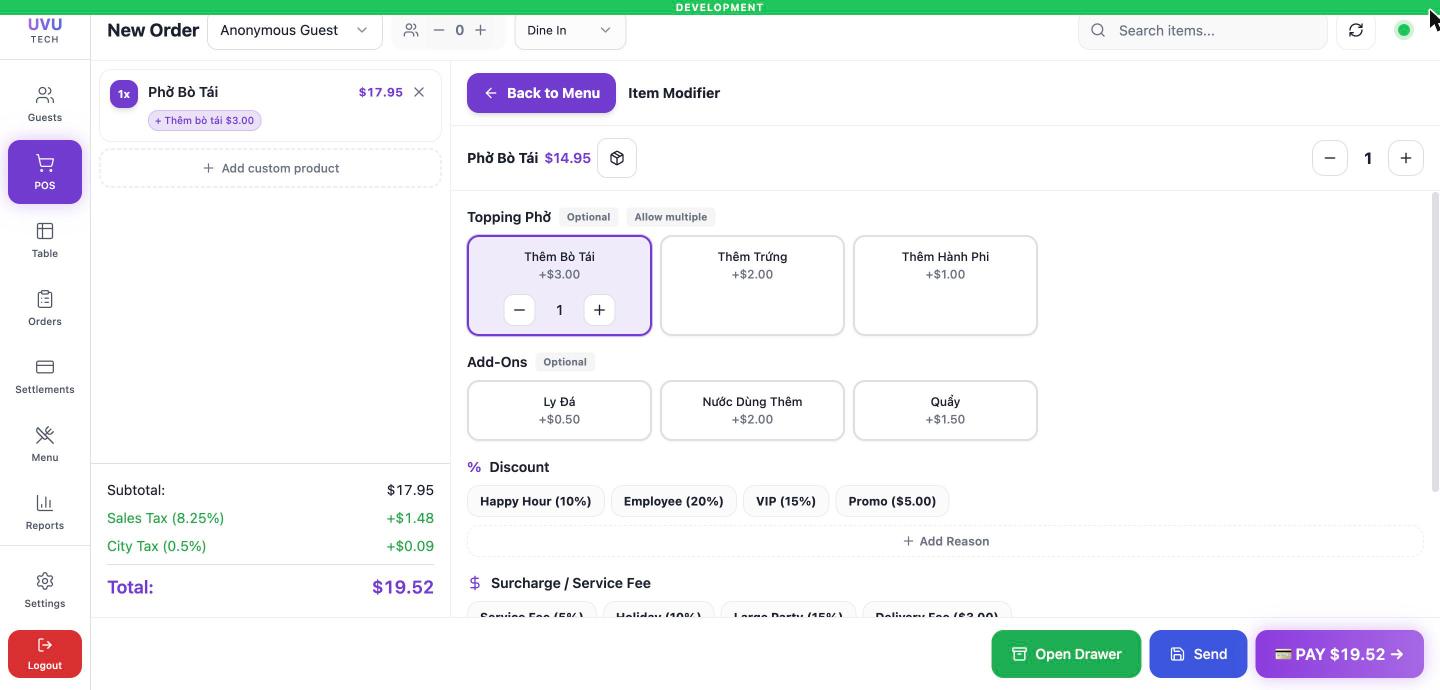Click the red Logout button
Image resolution: width=1440 pixels, height=690 pixels.
click(45, 654)
